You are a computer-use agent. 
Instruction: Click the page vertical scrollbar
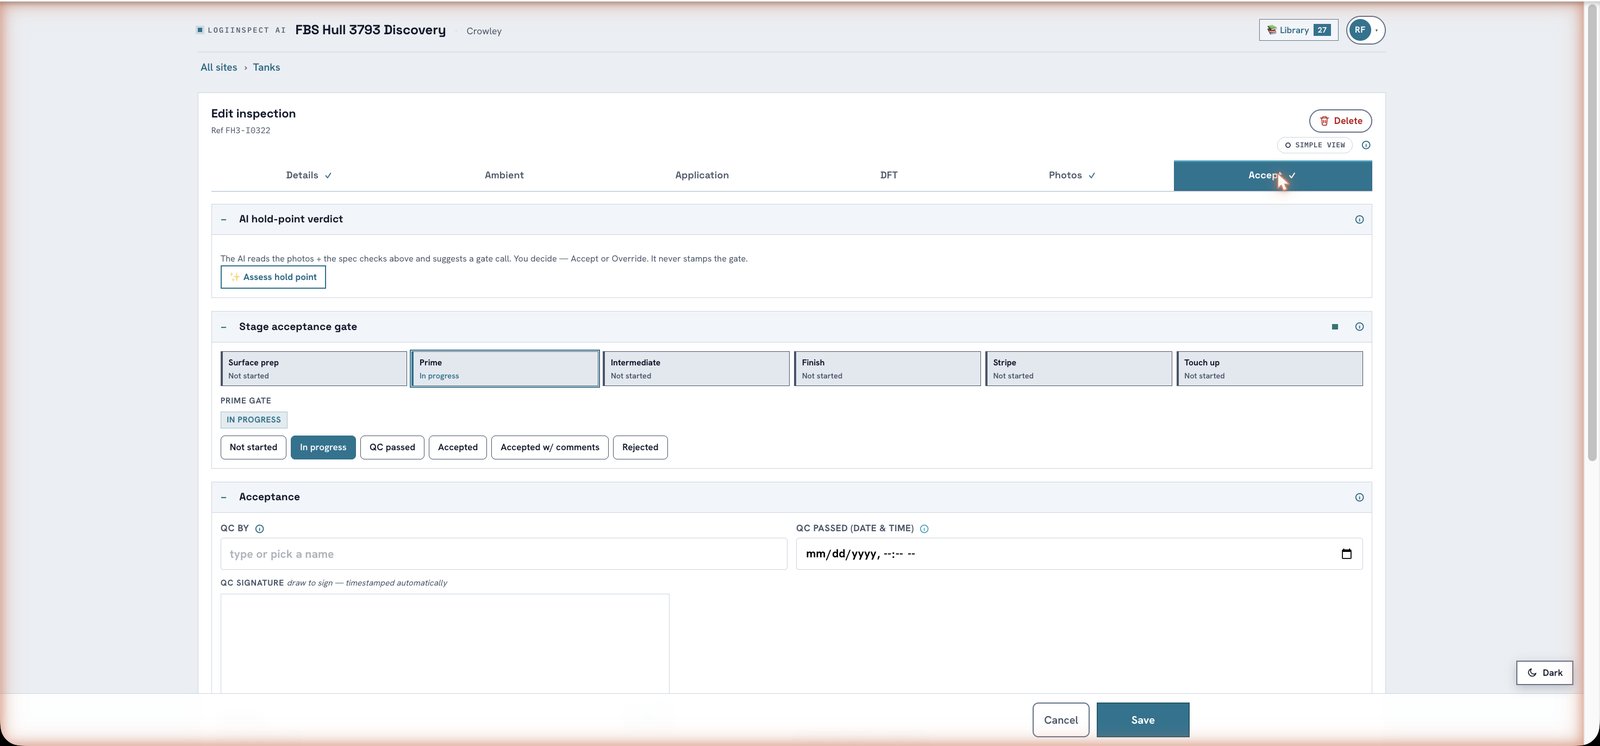pyautogui.click(x=1592, y=233)
